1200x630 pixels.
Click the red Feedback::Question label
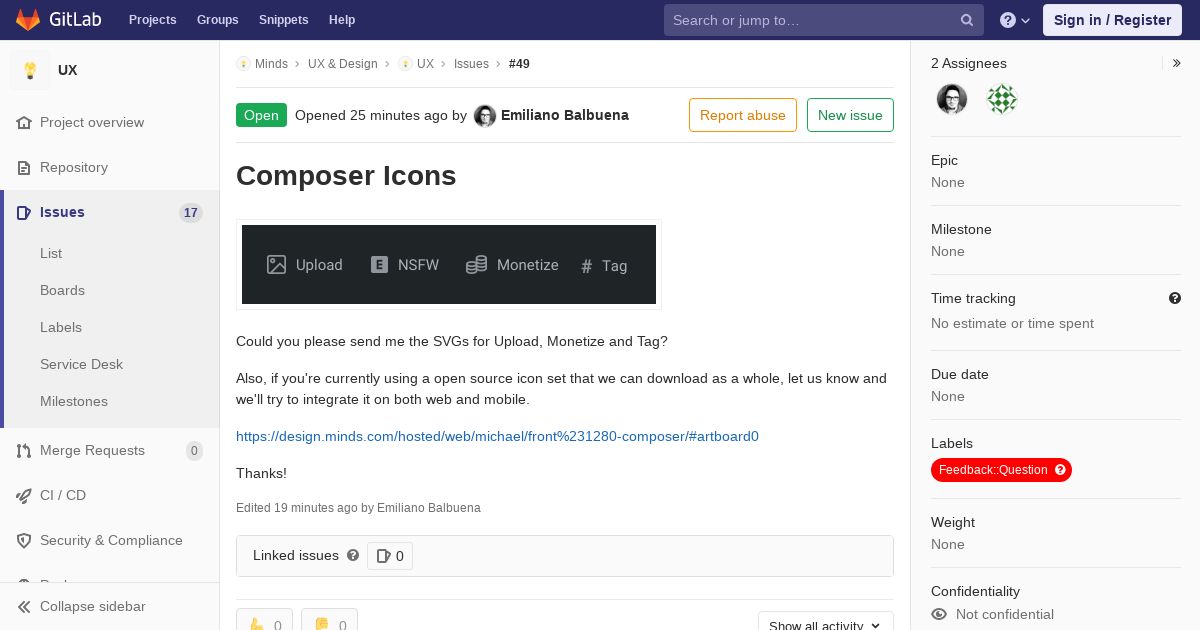pos(1001,470)
